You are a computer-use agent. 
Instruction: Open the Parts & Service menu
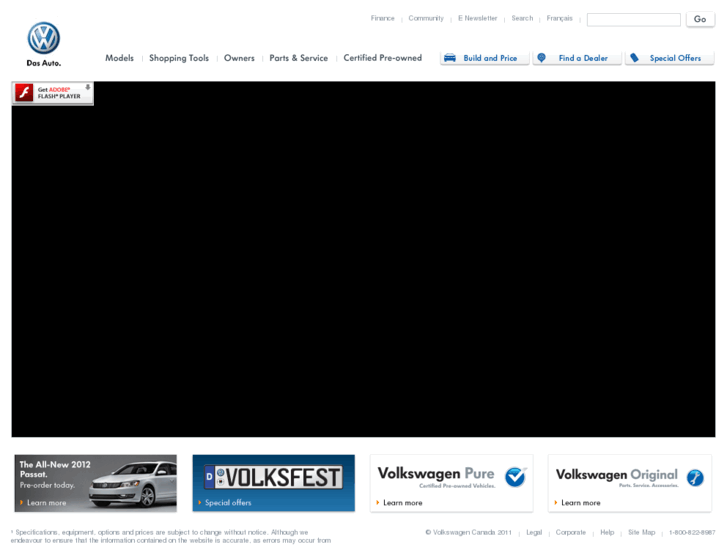tap(299, 58)
